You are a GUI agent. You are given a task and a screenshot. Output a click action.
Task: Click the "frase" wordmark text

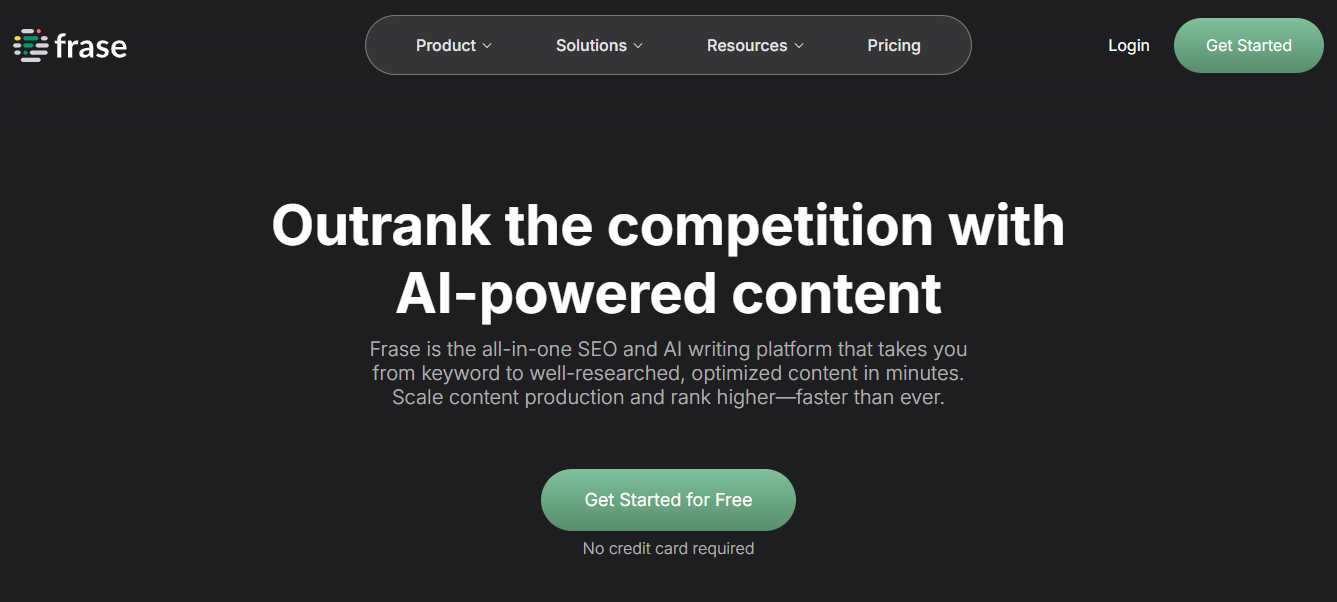pos(91,46)
